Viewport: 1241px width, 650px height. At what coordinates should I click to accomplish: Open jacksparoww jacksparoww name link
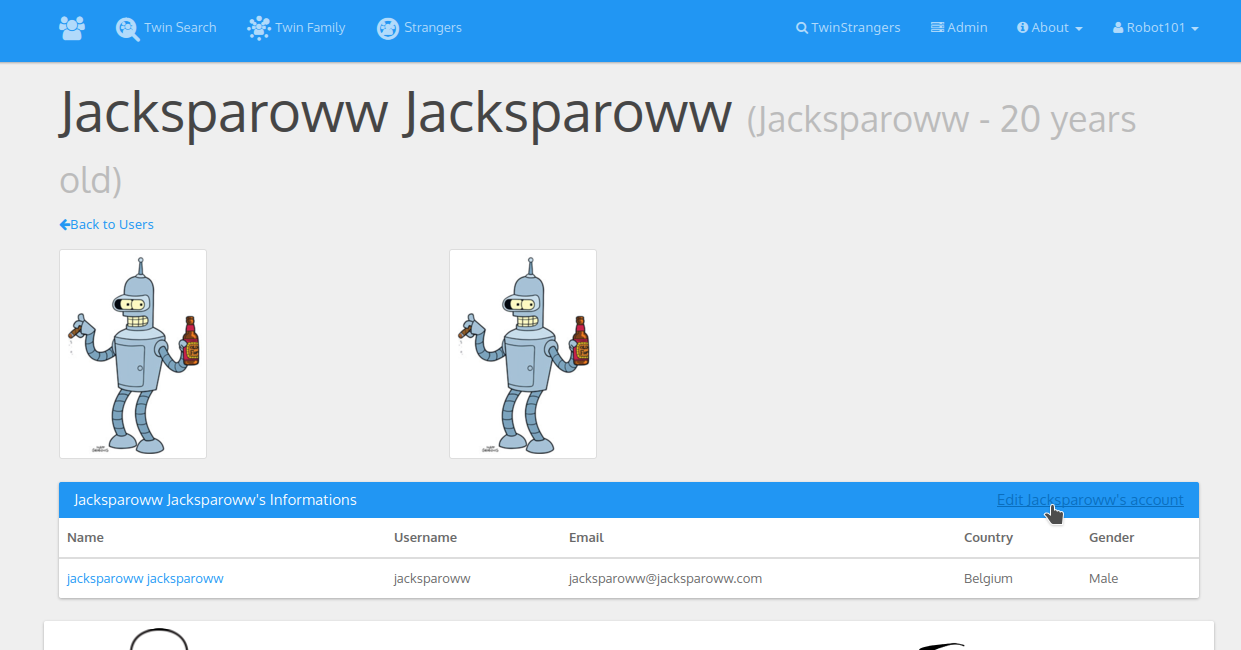145,579
